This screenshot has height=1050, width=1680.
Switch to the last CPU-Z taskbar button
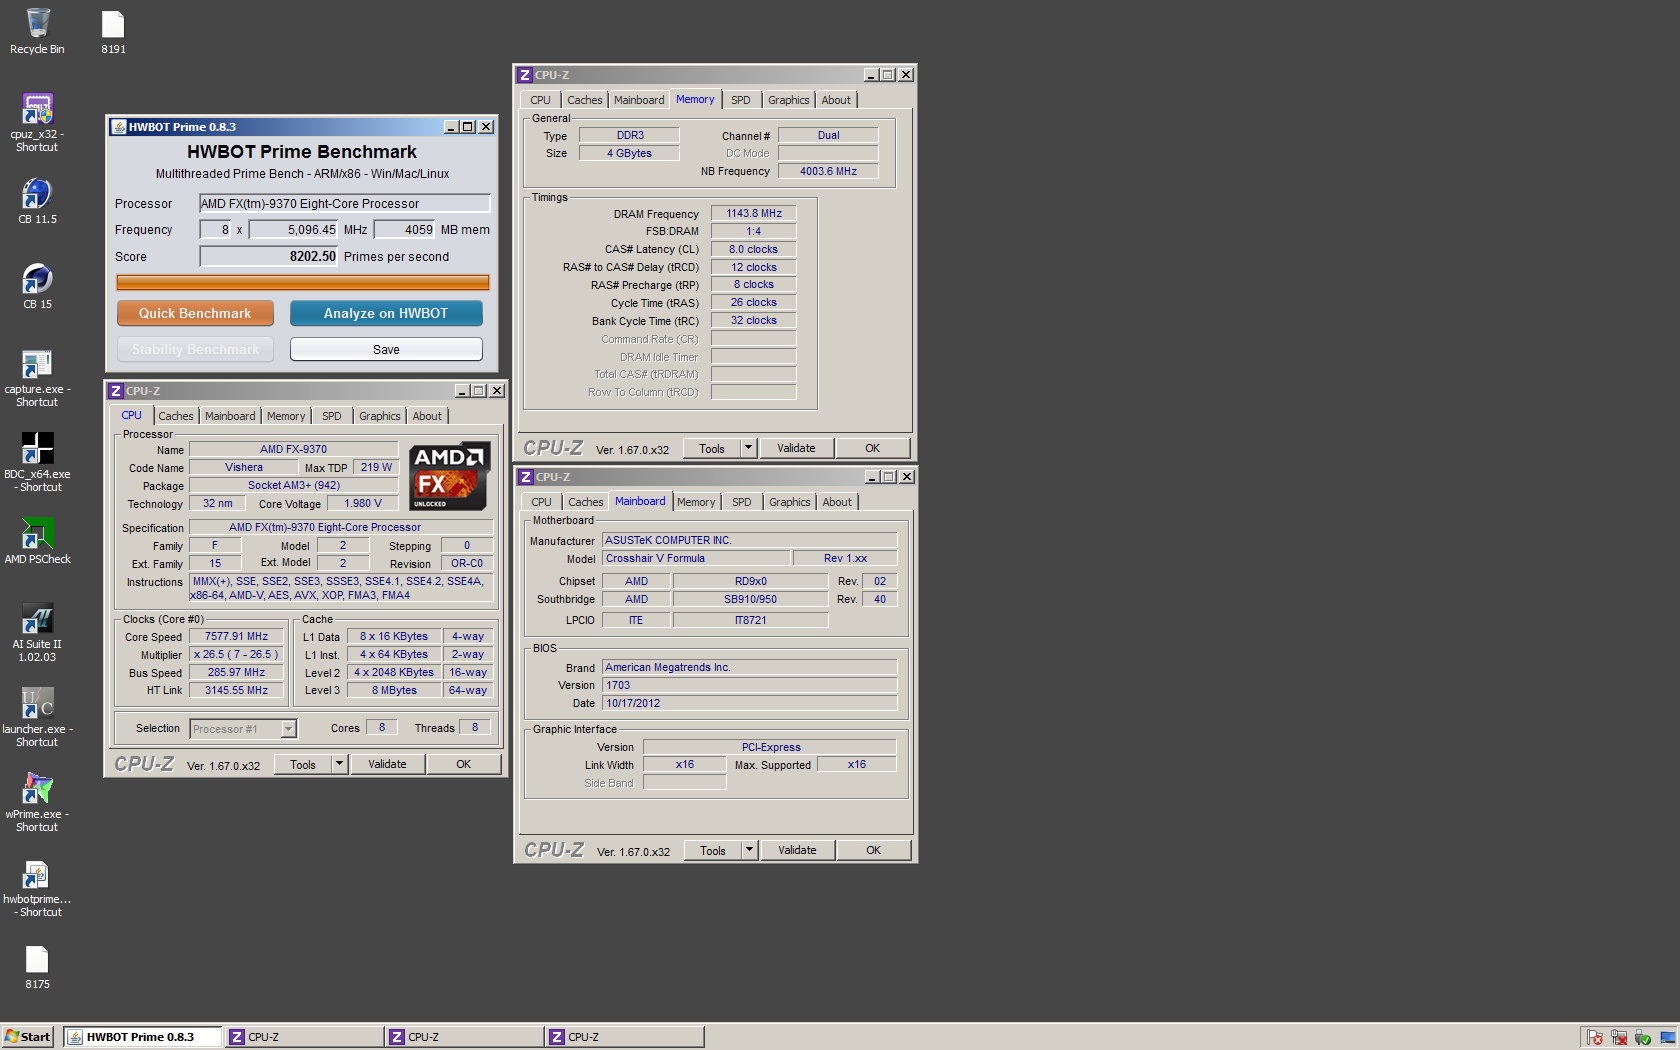click(625, 1037)
